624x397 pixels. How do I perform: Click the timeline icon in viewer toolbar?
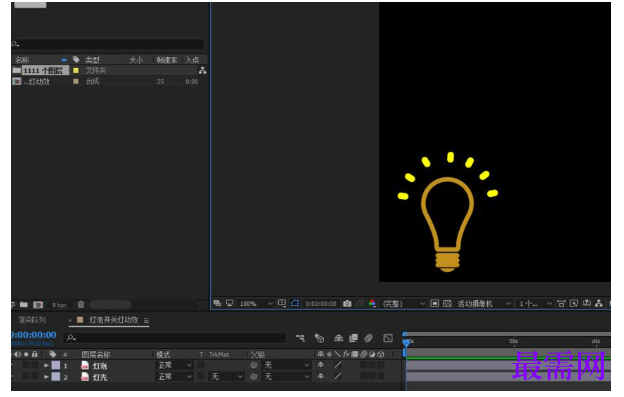pos(587,304)
